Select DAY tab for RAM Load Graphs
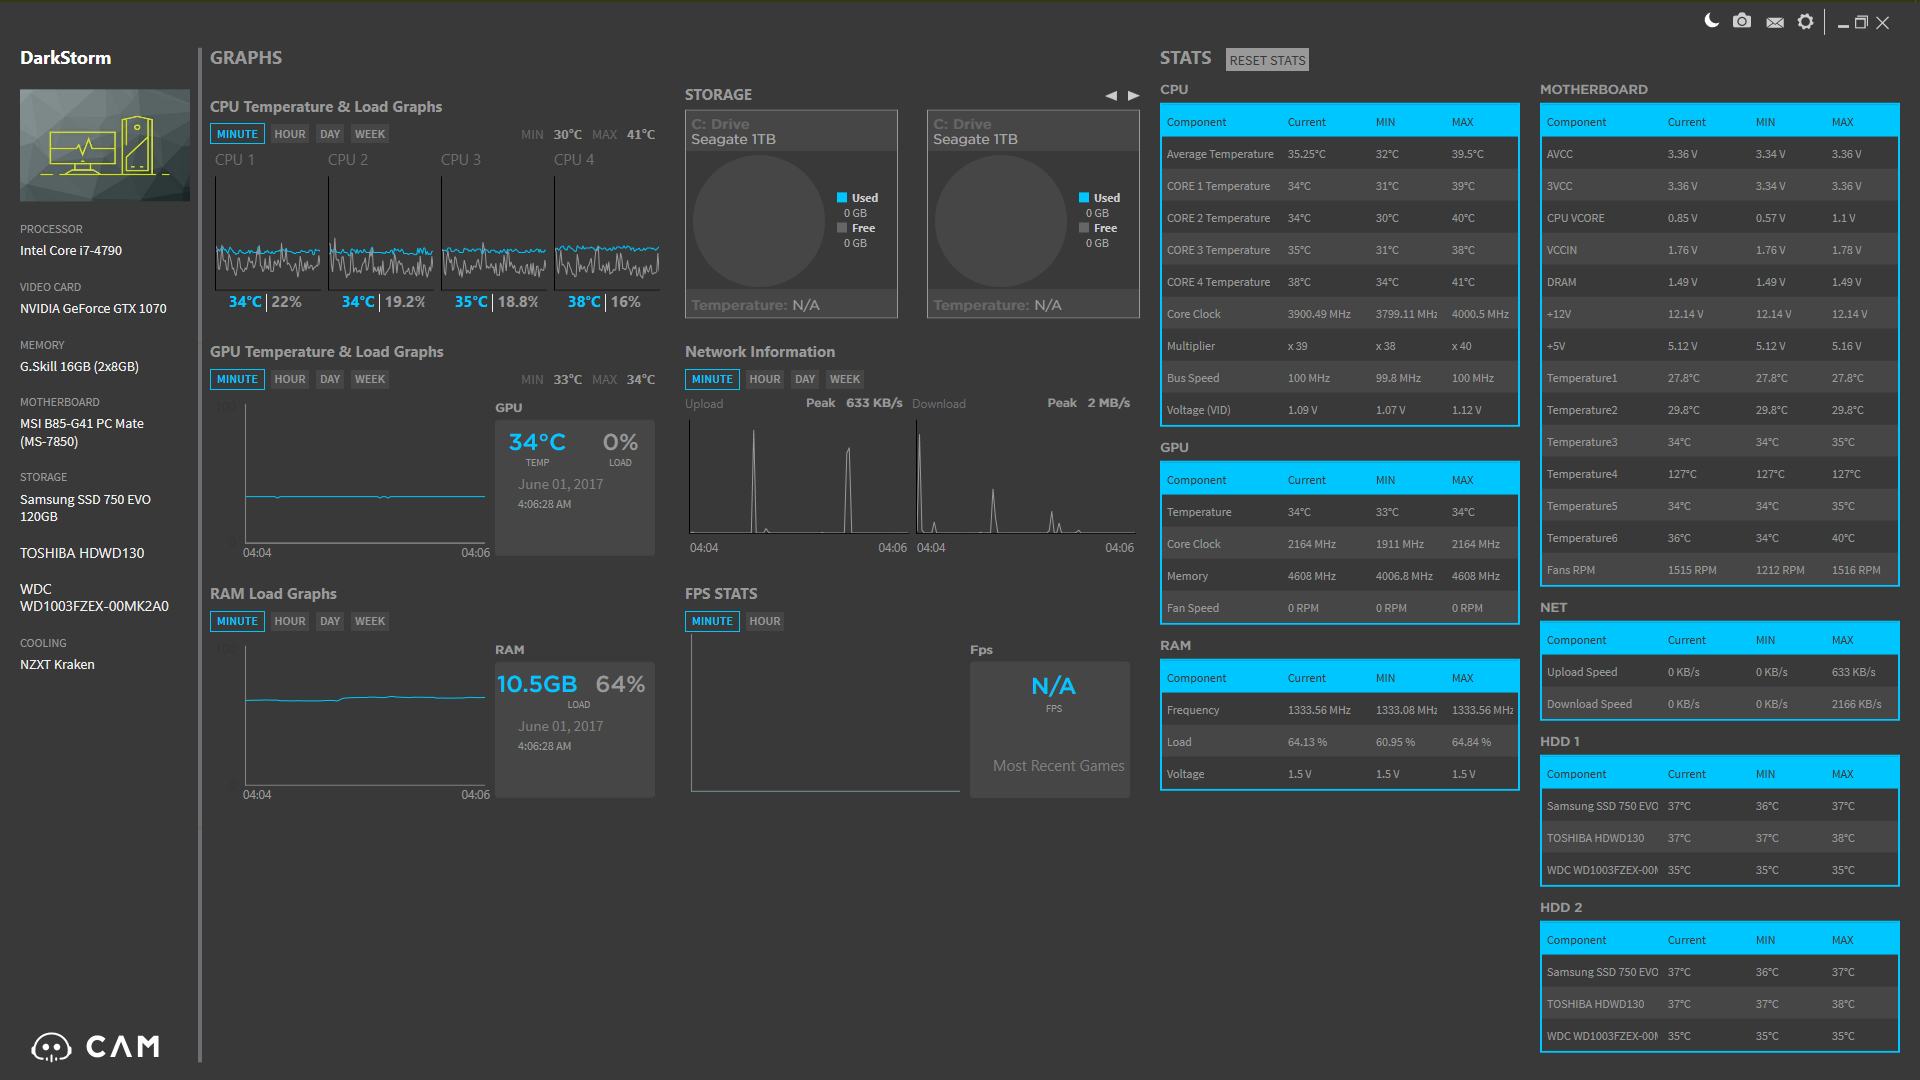The height and width of the screenshot is (1080, 1920). pyautogui.click(x=330, y=621)
